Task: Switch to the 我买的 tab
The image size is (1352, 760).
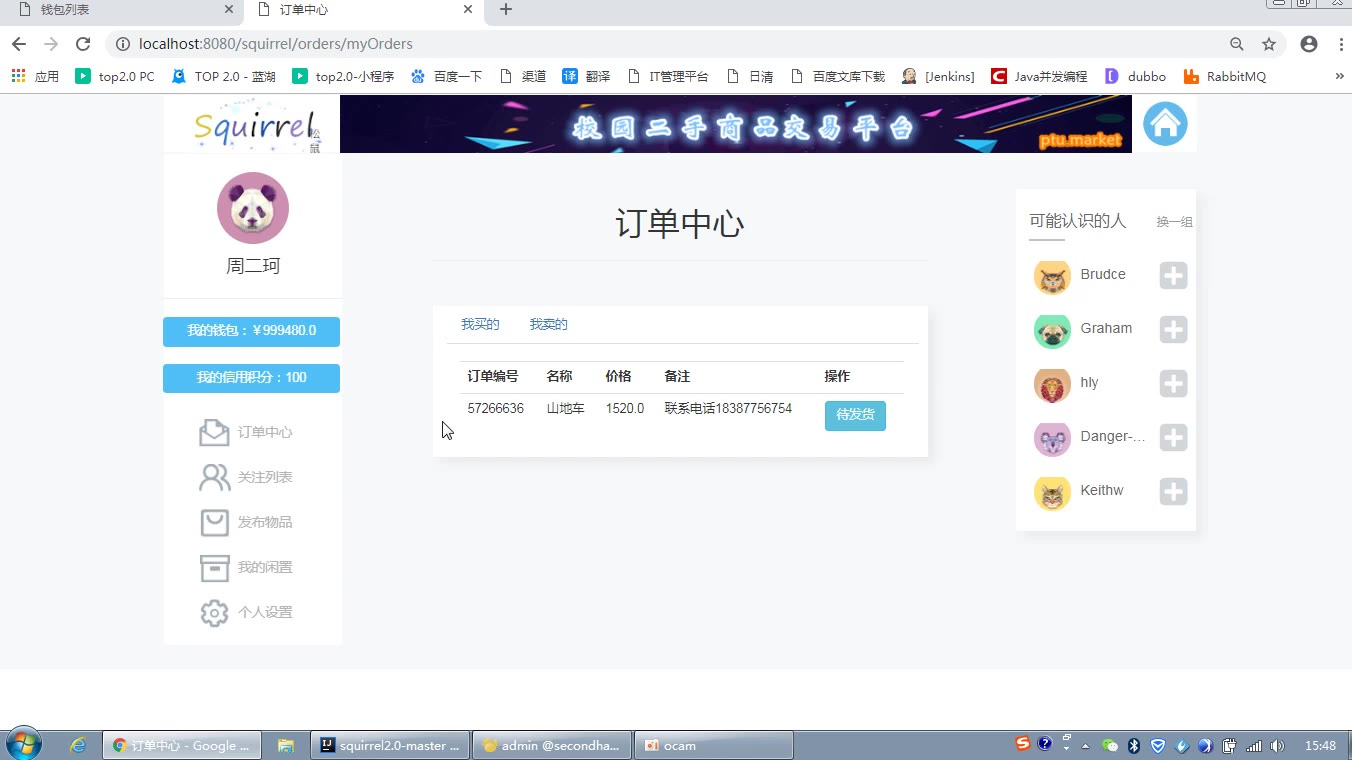Action: (480, 324)
